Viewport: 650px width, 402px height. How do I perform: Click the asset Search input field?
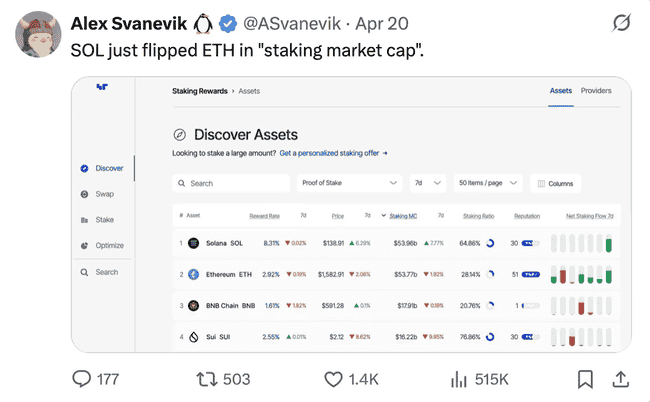click(x=230, y=184)
